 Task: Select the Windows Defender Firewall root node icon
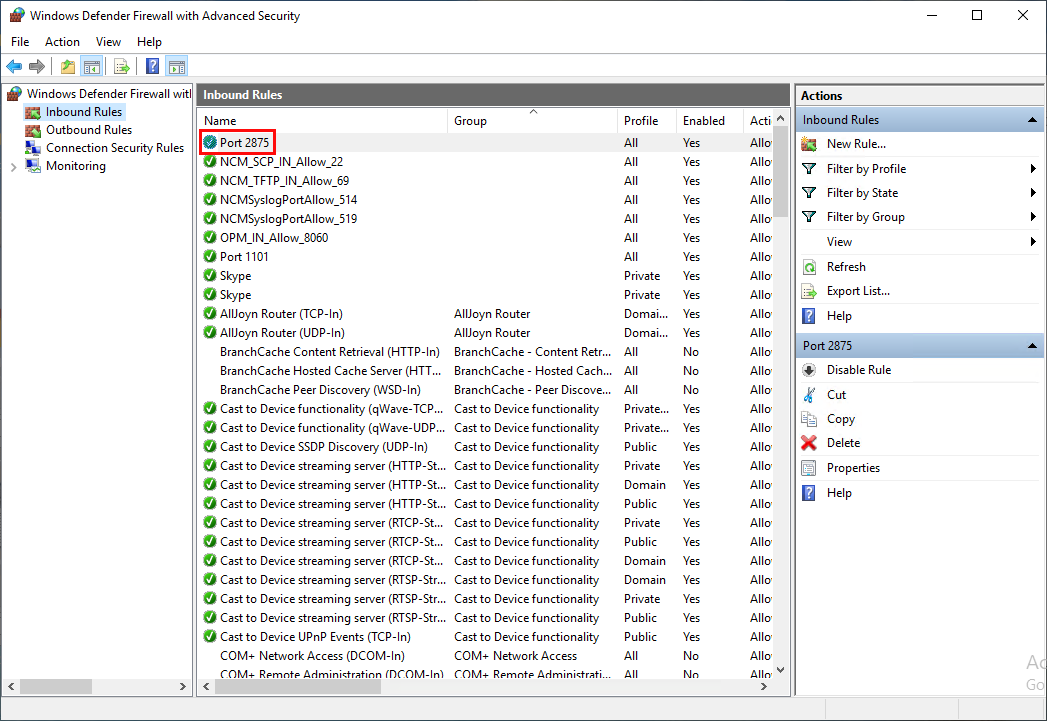pos(15,93)
